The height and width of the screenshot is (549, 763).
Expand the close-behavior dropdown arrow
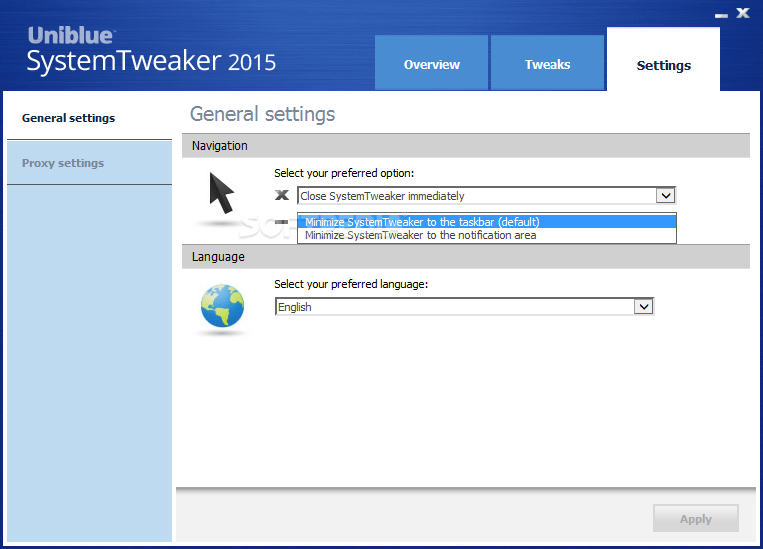[665, 196]
